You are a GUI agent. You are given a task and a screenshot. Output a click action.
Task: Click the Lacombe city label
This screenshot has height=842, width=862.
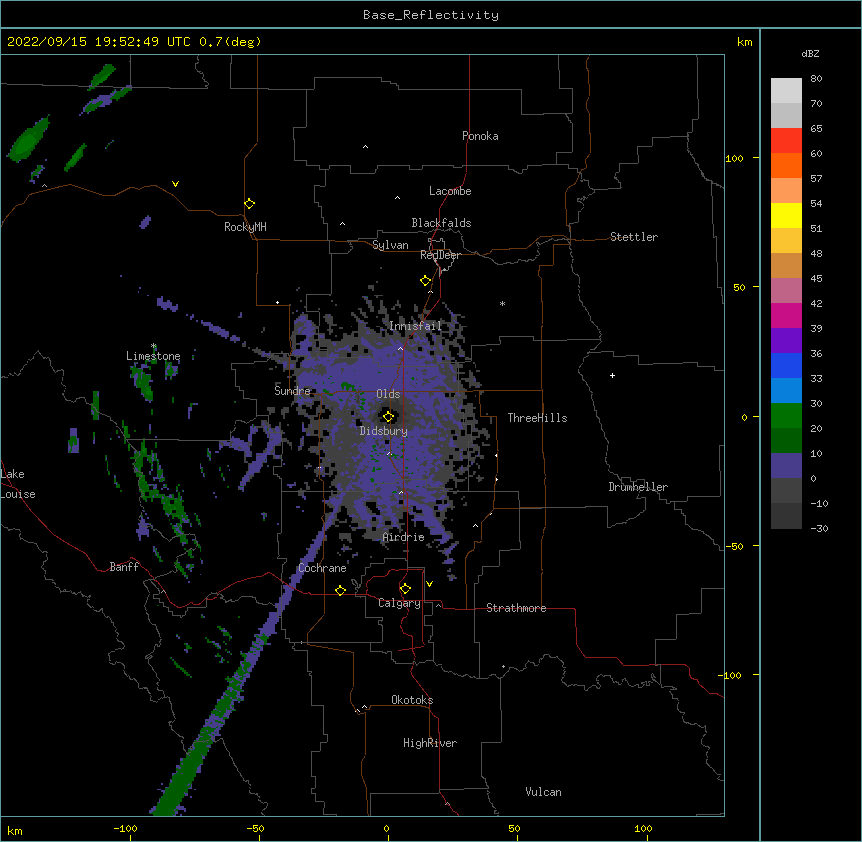pyautogui.click(x=450, y=191)
